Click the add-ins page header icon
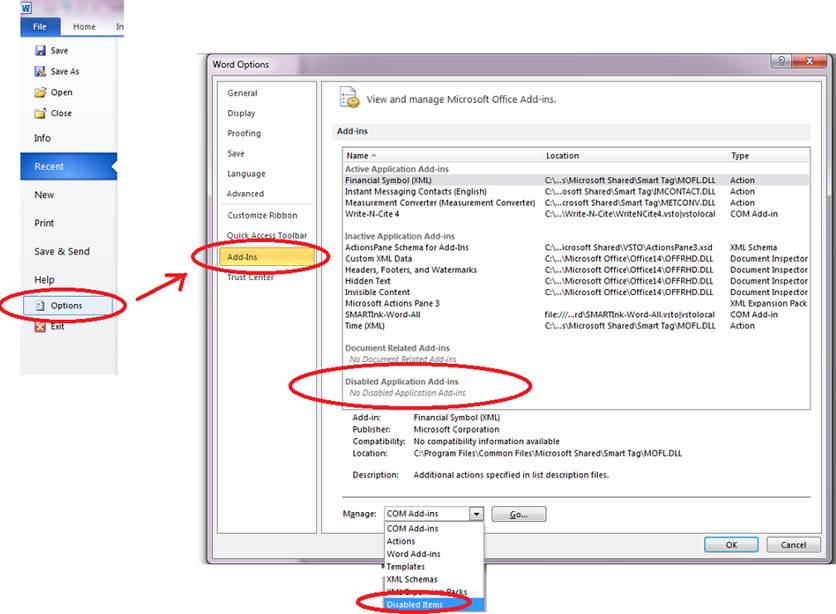836x614 pixels. 350,97
